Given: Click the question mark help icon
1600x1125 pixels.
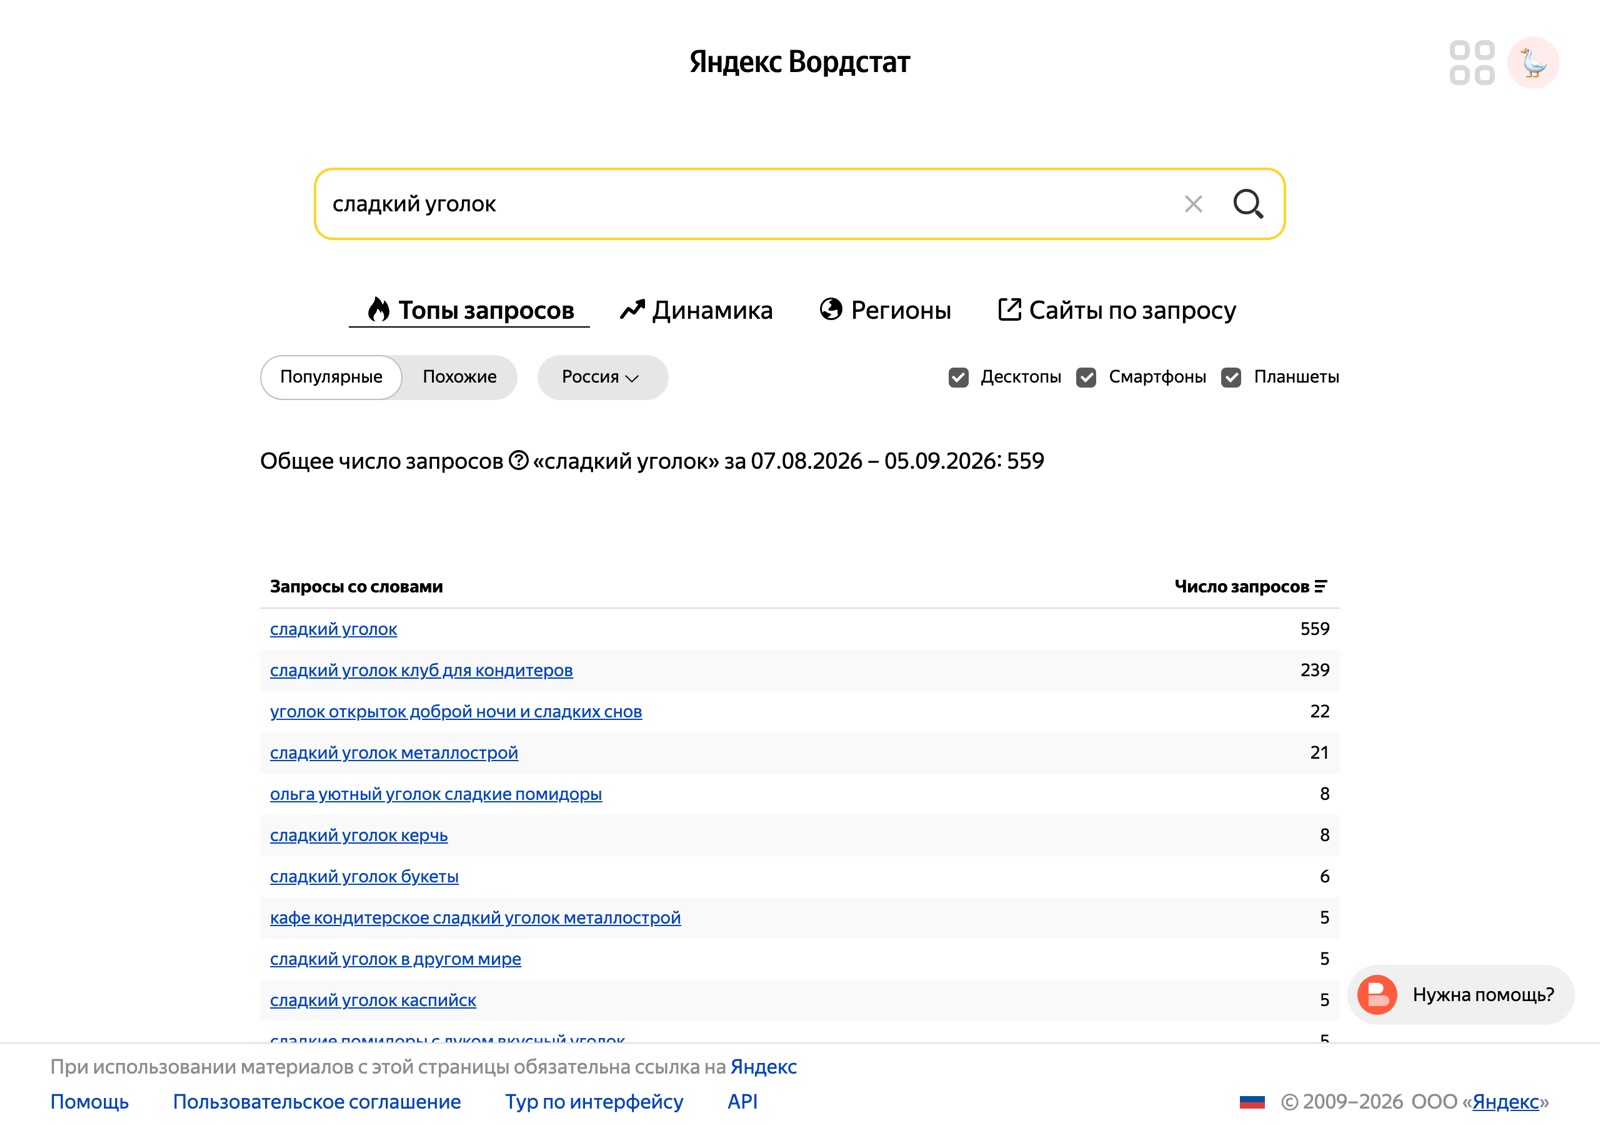Looking at the screenshot, I should pyautogui.click(x=518, y=460).
